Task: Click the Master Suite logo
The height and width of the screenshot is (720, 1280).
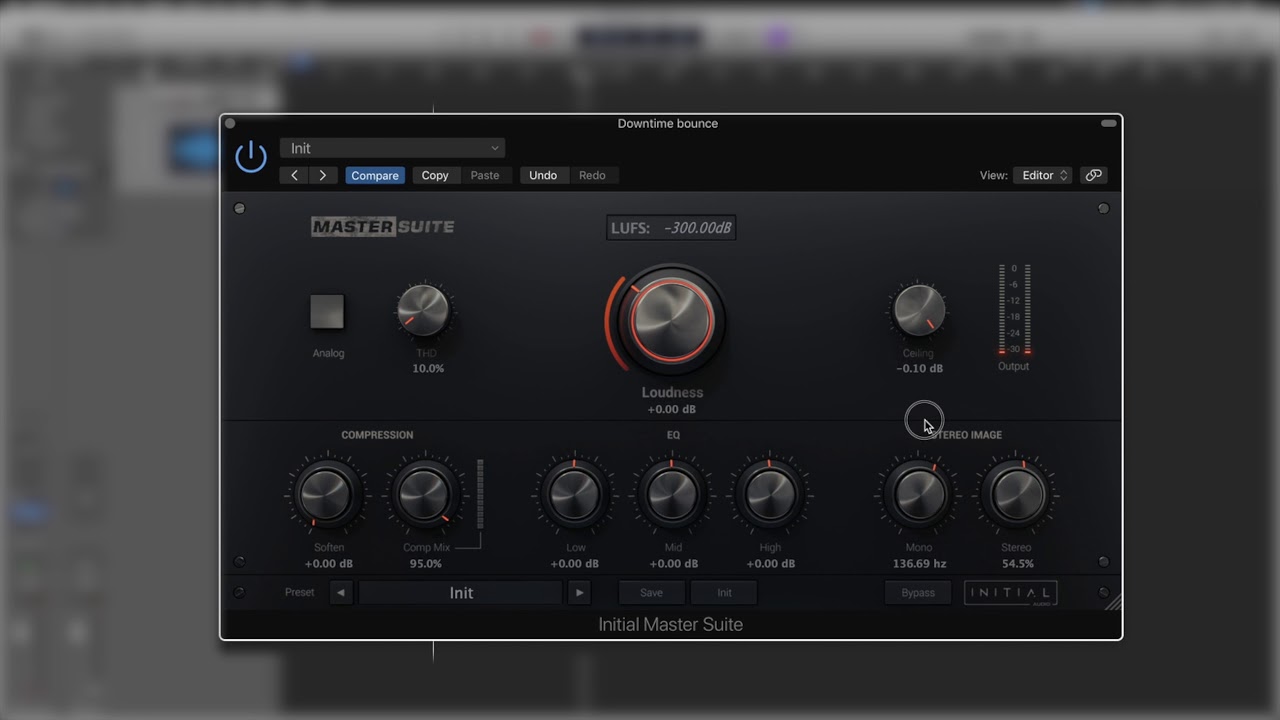Action: (x=383, y=227)
